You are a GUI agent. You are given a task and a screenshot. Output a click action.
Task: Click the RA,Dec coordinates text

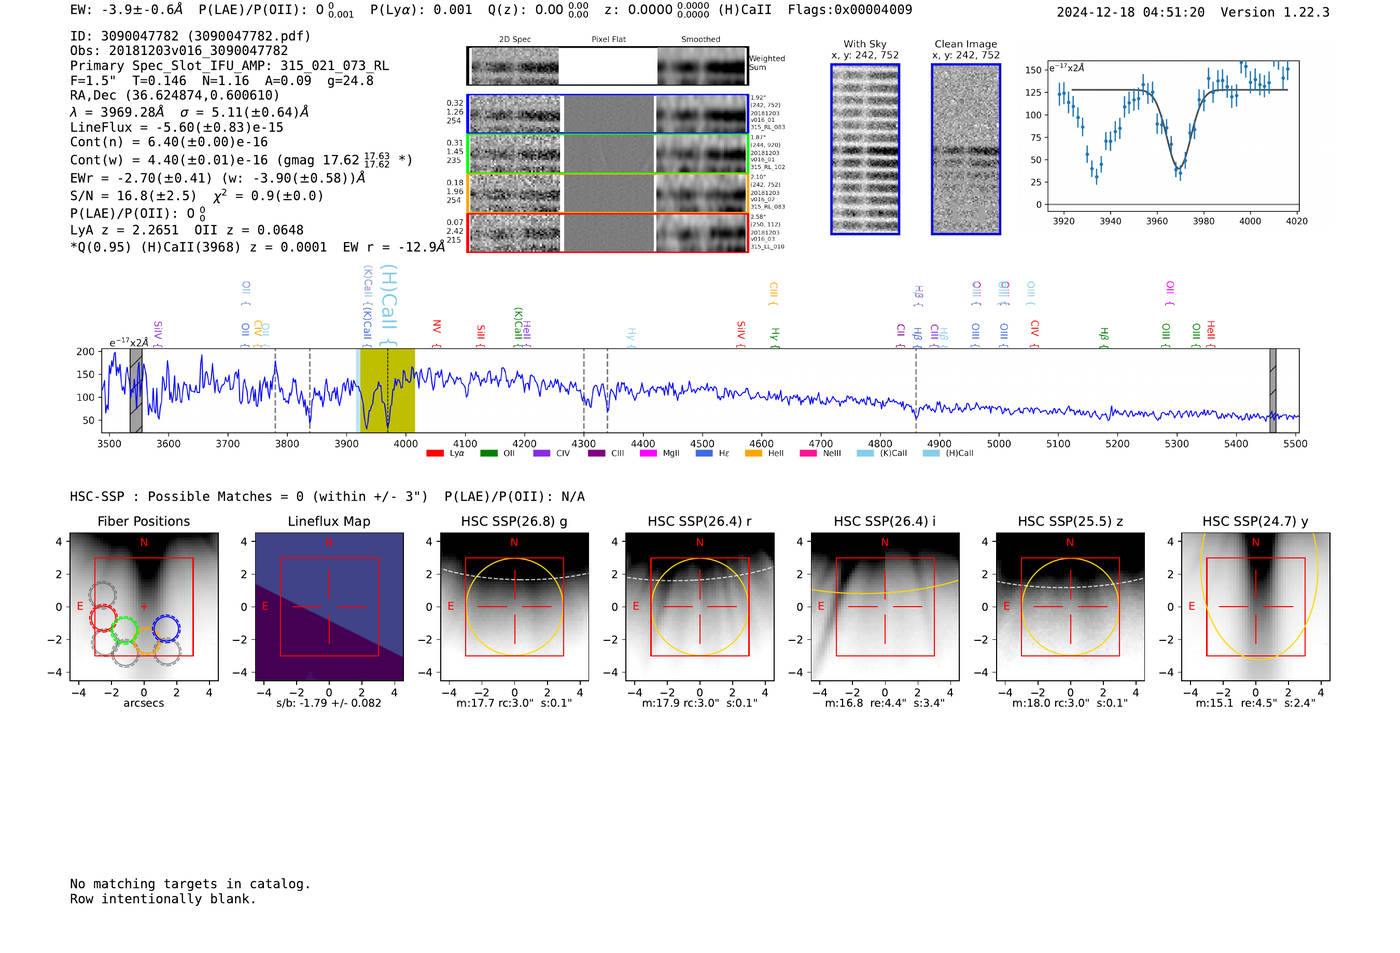point(175,96)
